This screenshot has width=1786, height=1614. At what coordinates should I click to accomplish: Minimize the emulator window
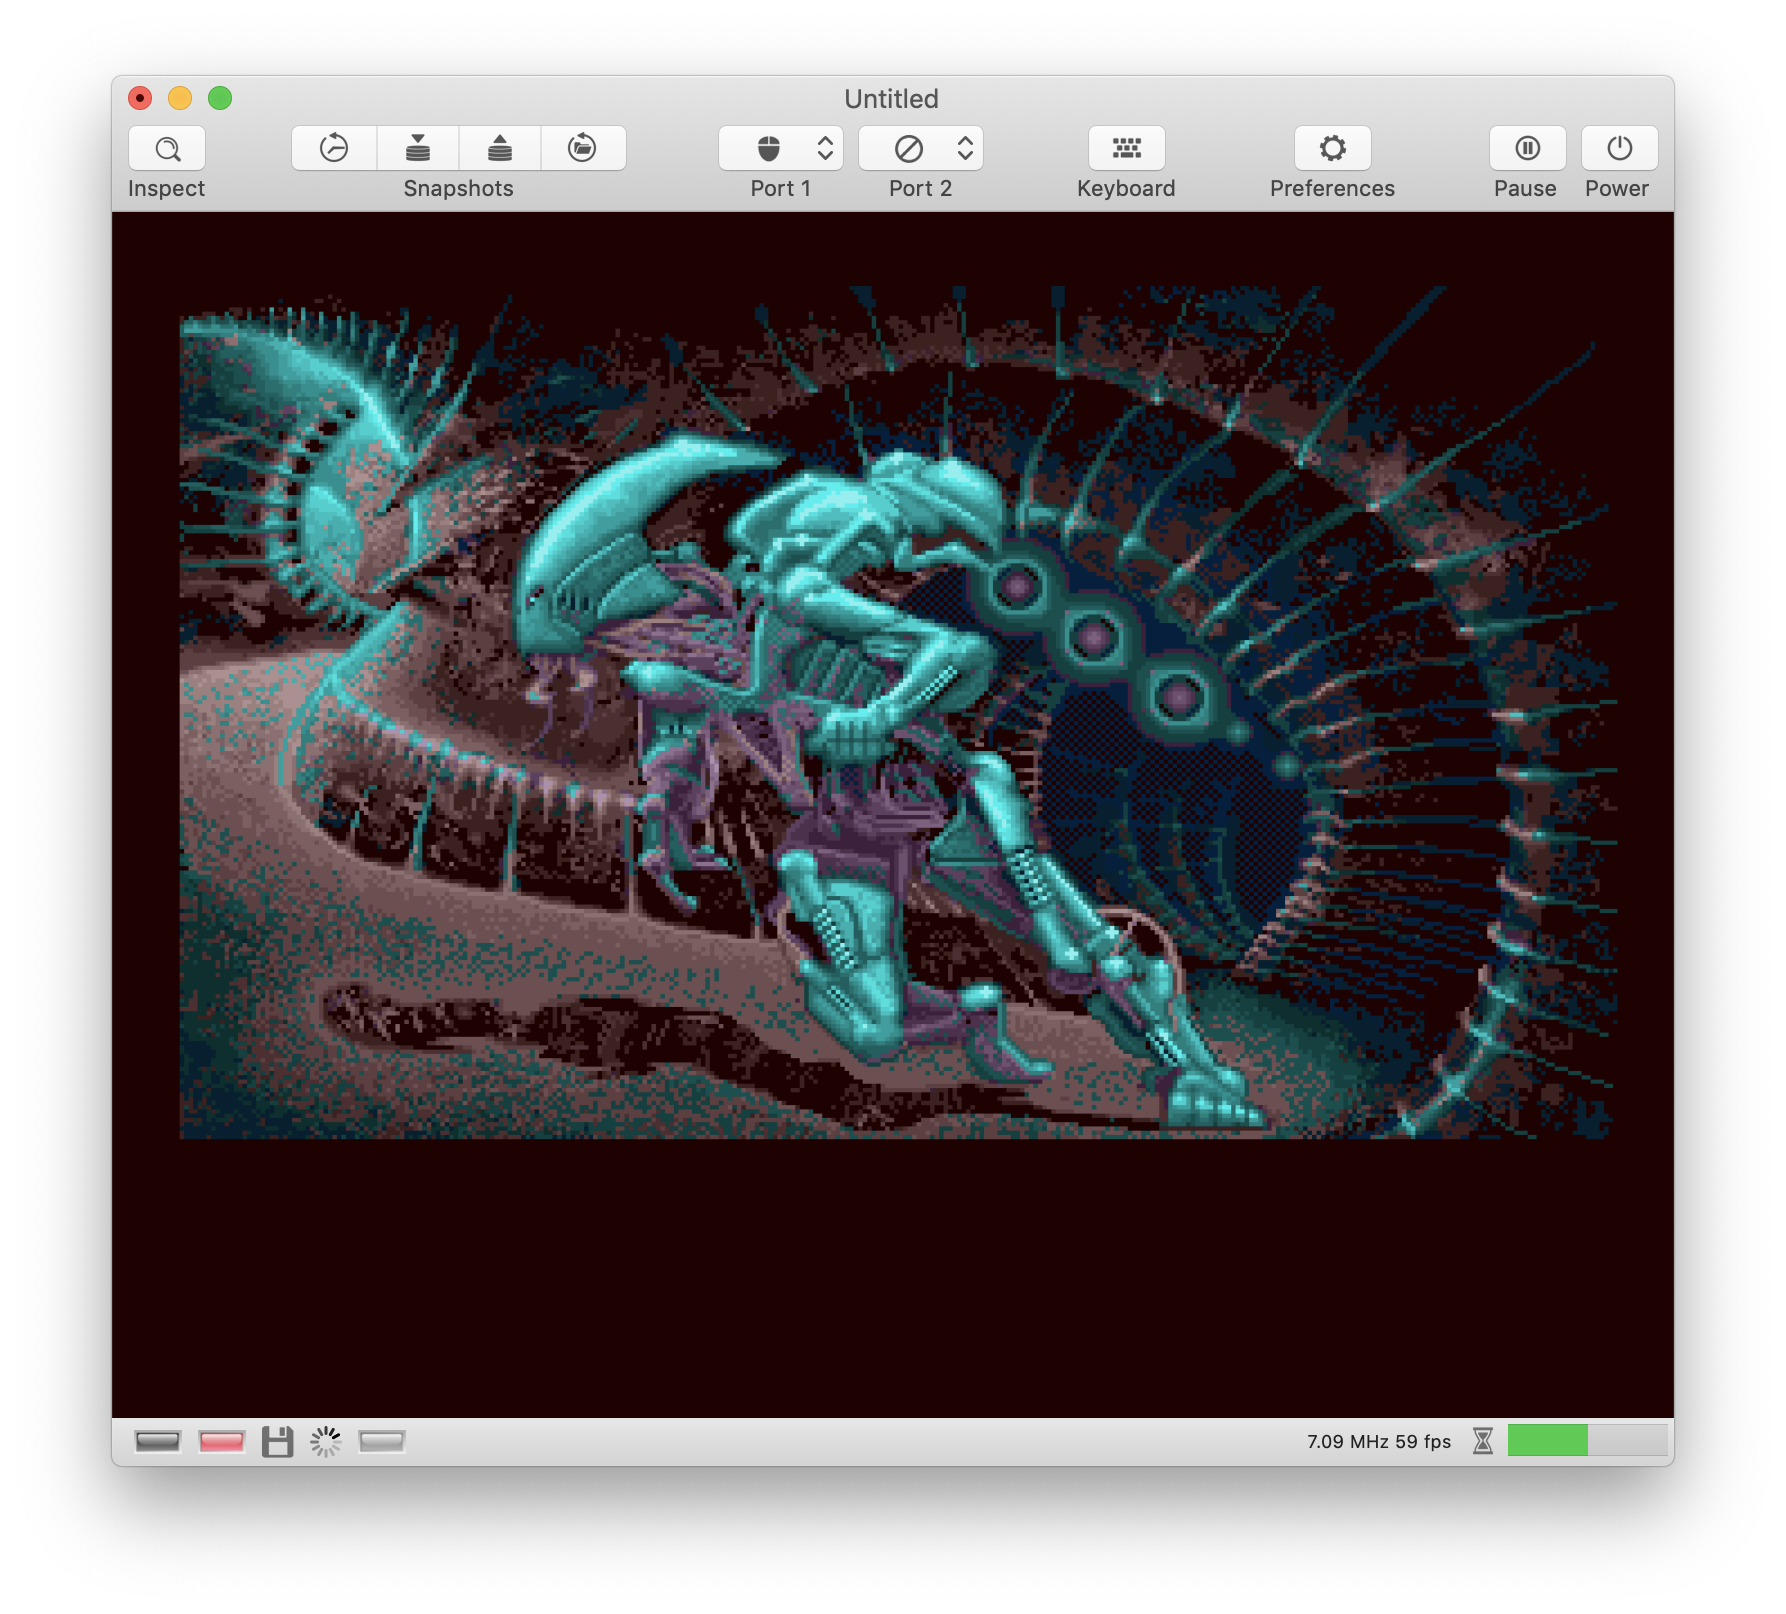(x=180, y=98)
